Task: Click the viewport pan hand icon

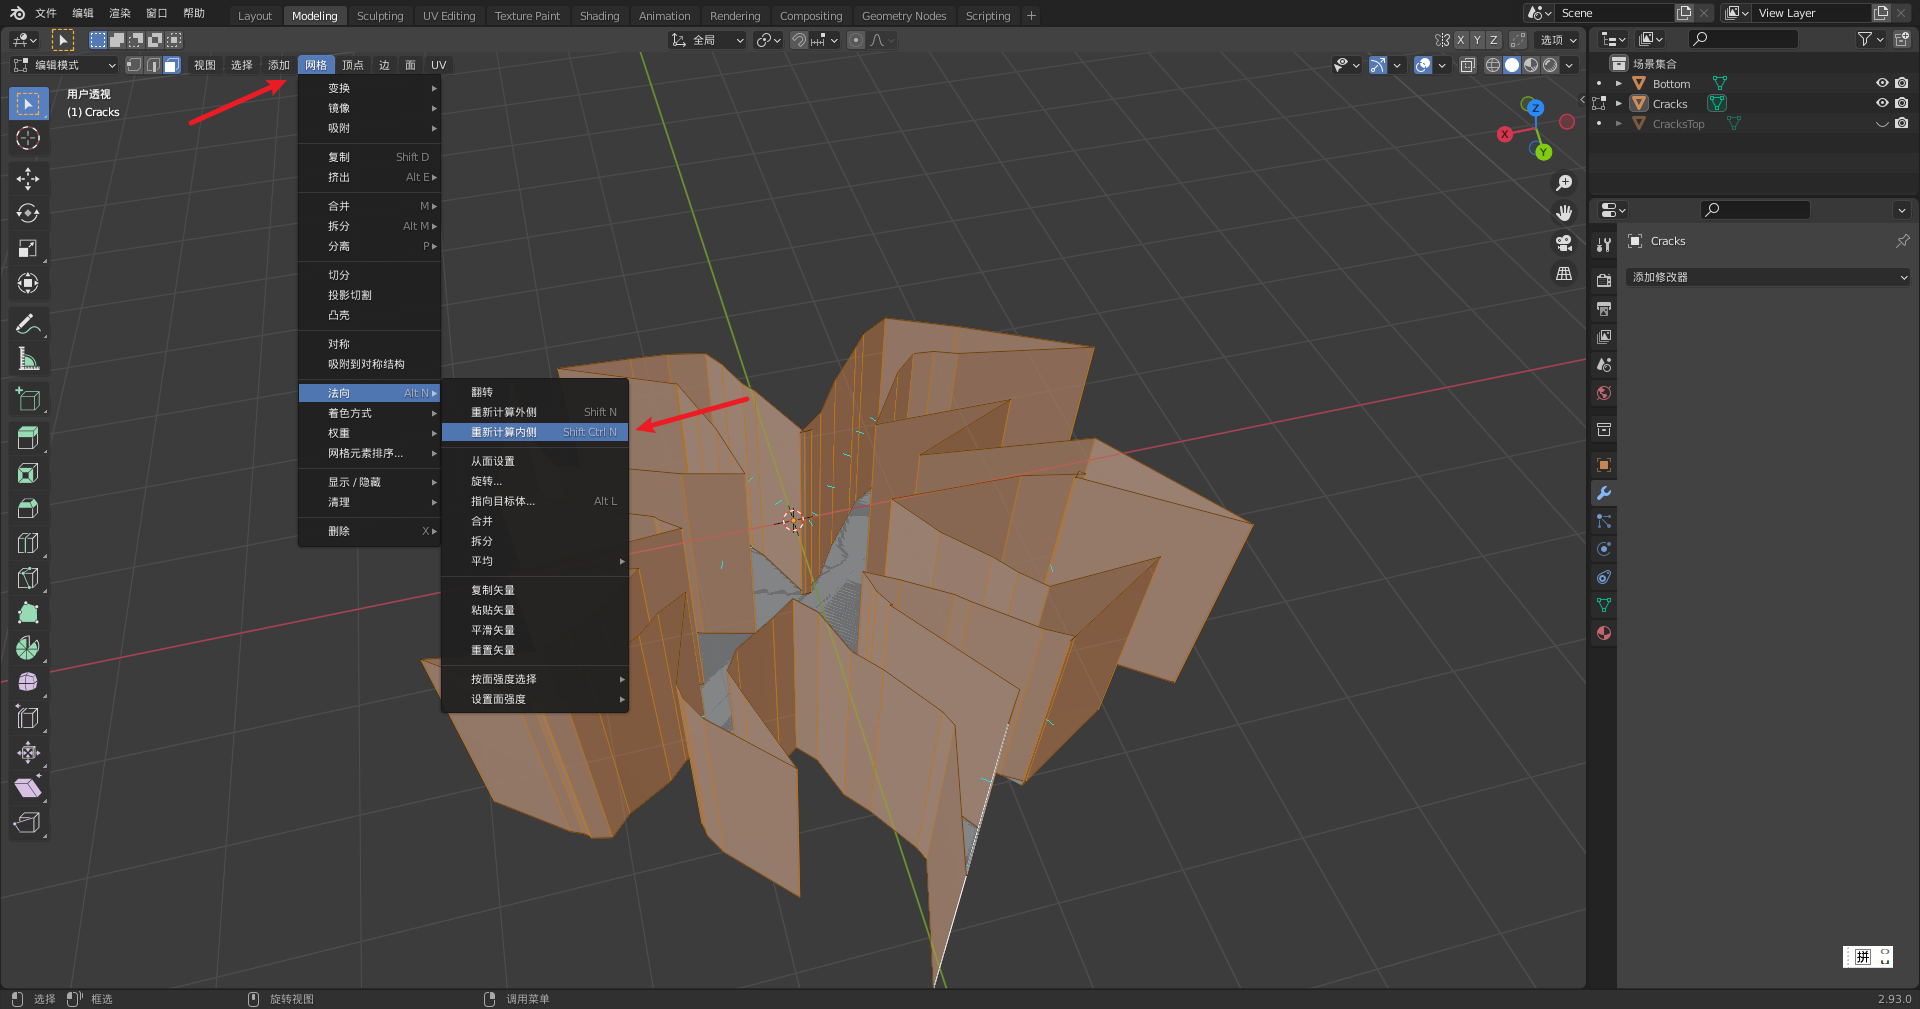Action: [x=1564, y=213]
